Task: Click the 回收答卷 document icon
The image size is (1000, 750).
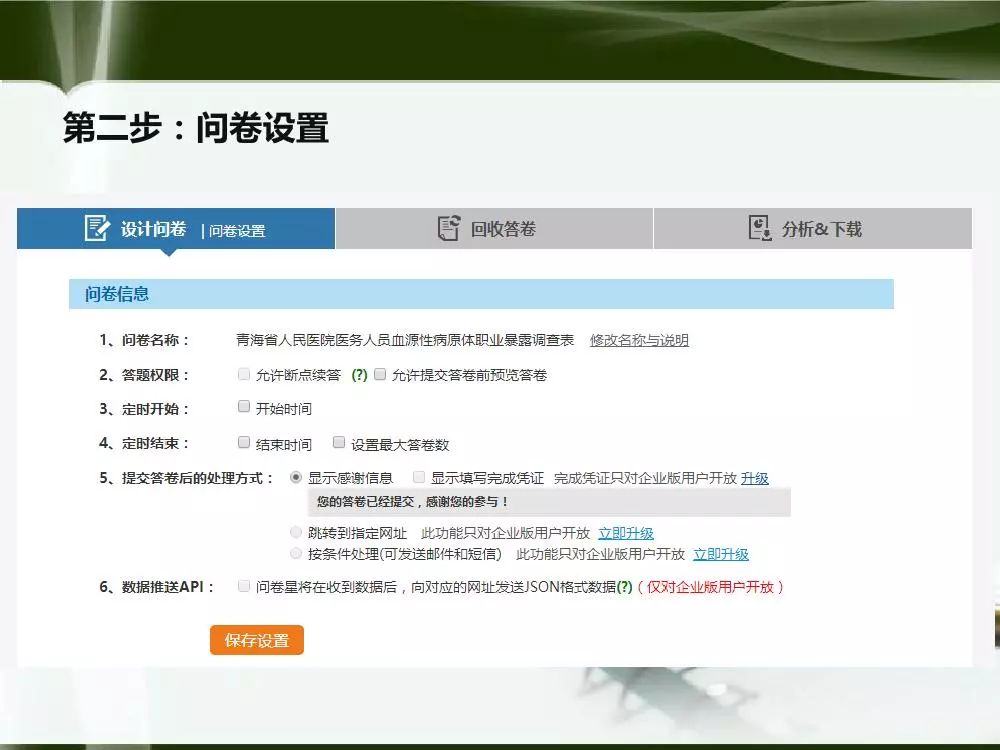Action: pyautogui.click(x=449, y=229)
